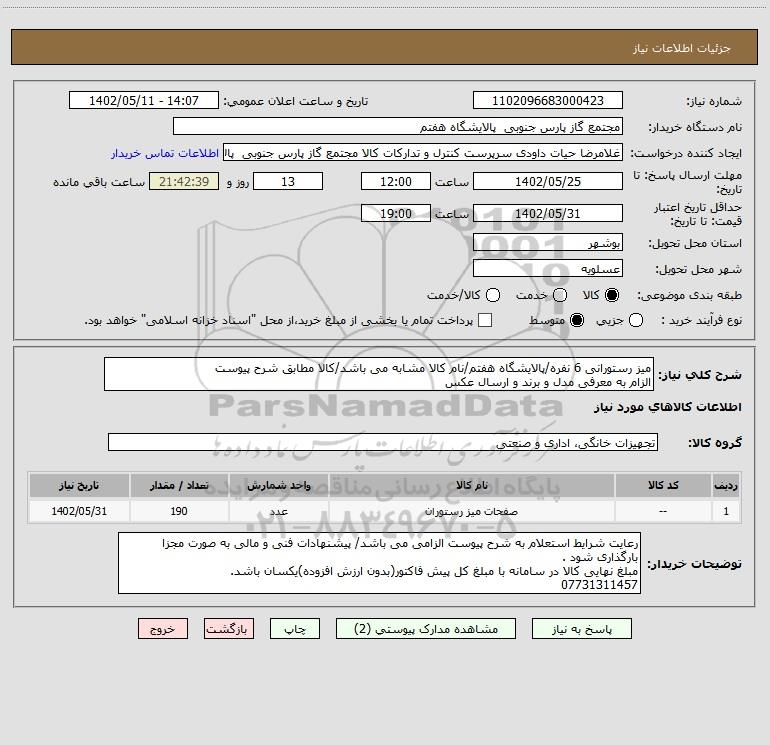Click the general description text box
Viewport: 770px width, 745px height.
(x=379, y=374)
